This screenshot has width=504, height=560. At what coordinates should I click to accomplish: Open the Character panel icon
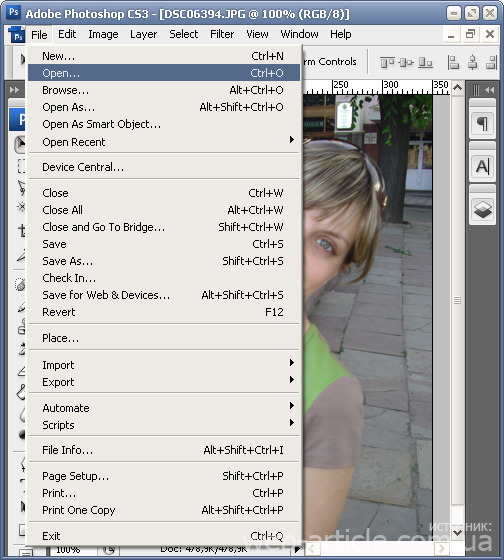click(483, 166)
